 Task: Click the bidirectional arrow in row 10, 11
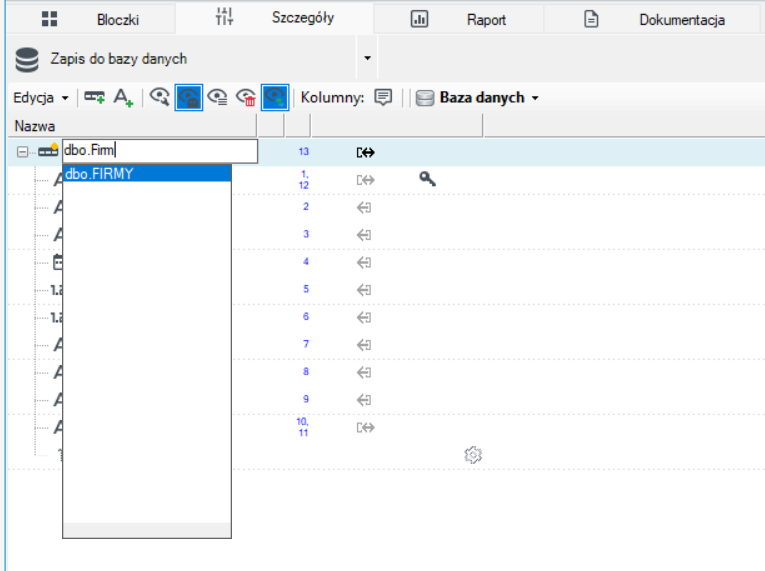coord(365,428)
